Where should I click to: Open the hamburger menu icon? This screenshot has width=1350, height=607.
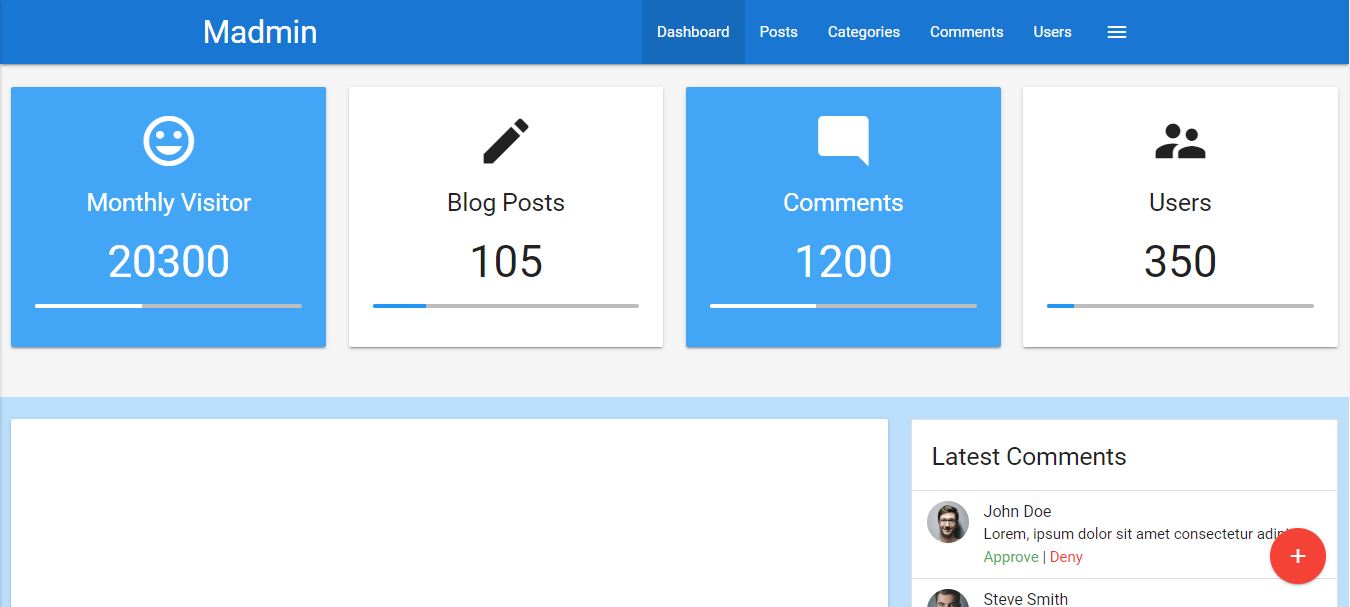(x=1117, y=32)
